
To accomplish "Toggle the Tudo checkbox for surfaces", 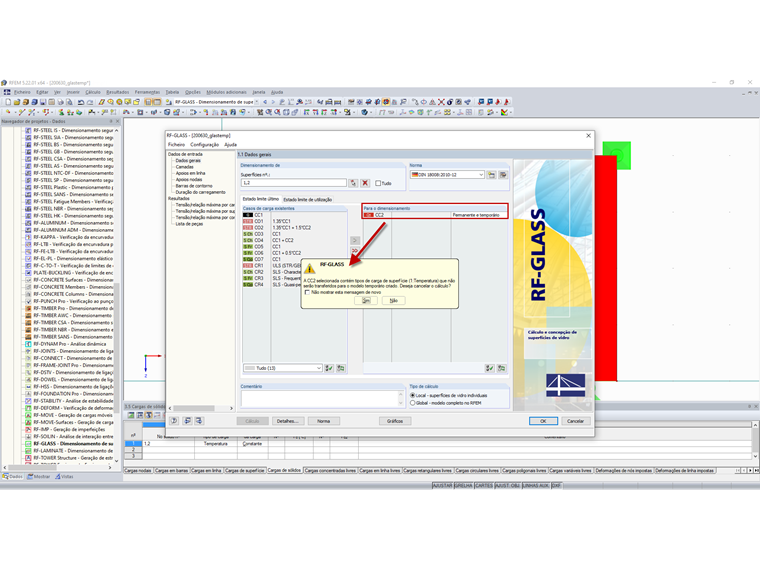I will point(378,183).
